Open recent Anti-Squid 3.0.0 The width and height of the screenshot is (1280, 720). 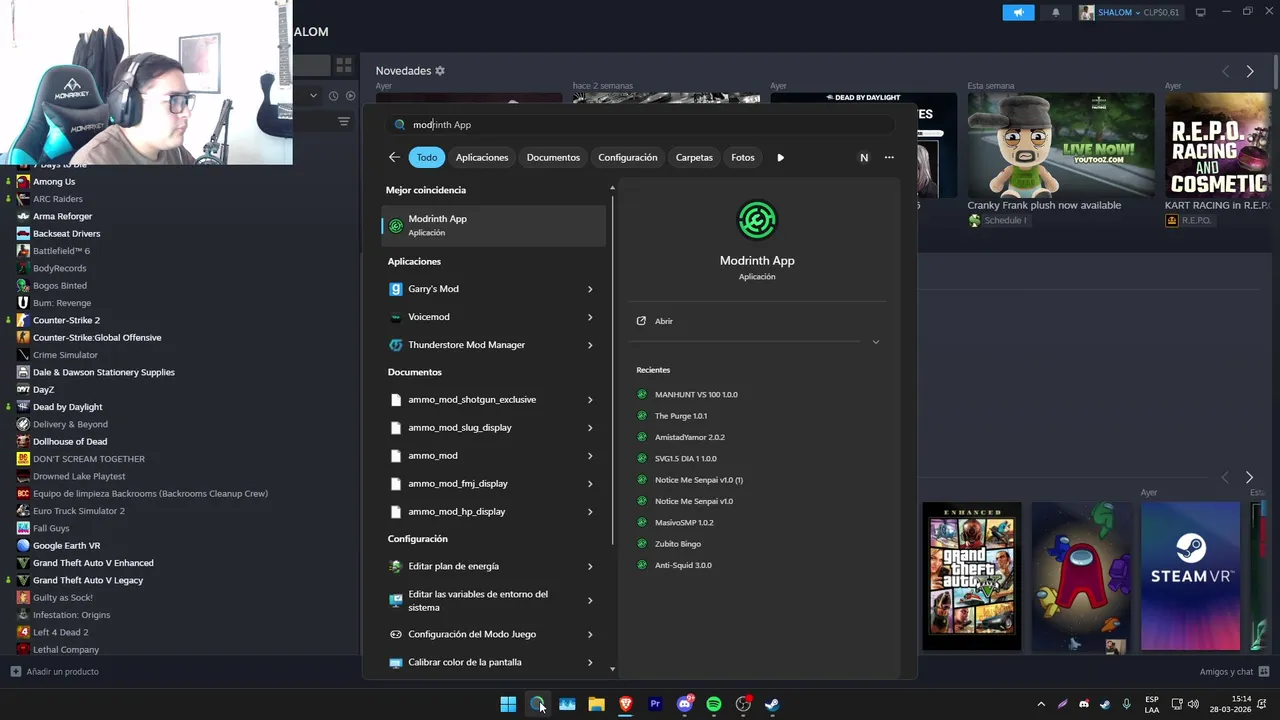pos(683,565)
